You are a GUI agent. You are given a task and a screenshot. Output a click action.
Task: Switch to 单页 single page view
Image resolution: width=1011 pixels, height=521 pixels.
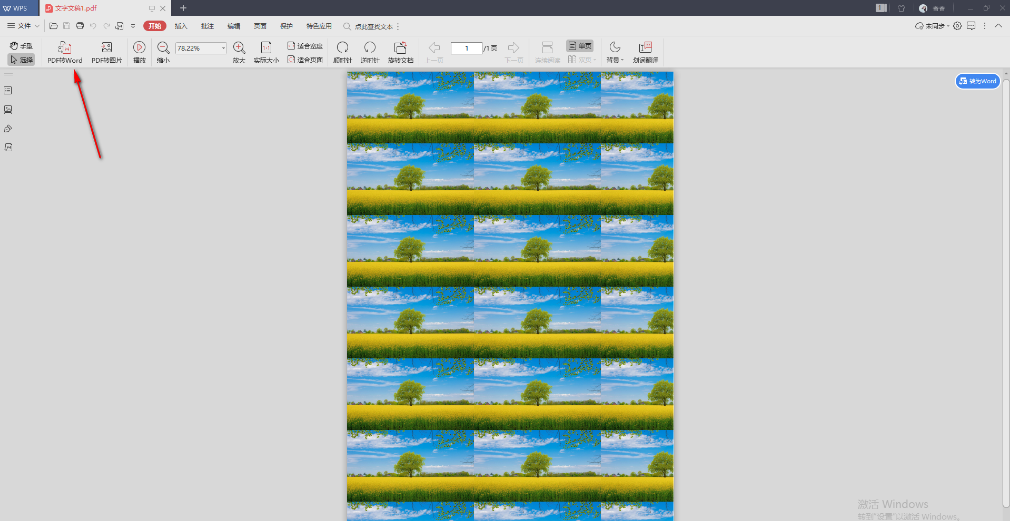[x=580, y=46]
